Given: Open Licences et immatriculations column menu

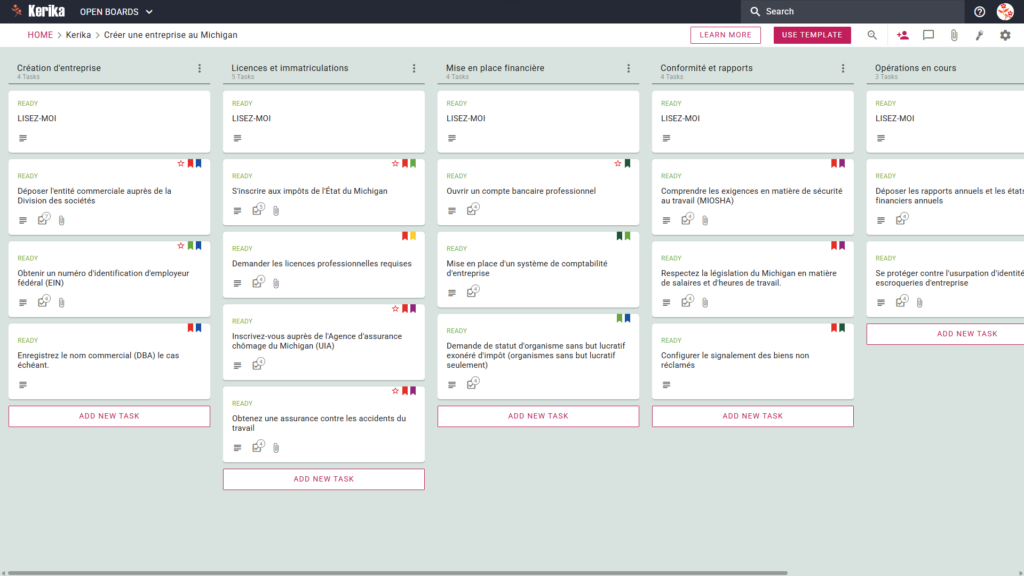Looking at the screenshot, I should click(413, 68).
